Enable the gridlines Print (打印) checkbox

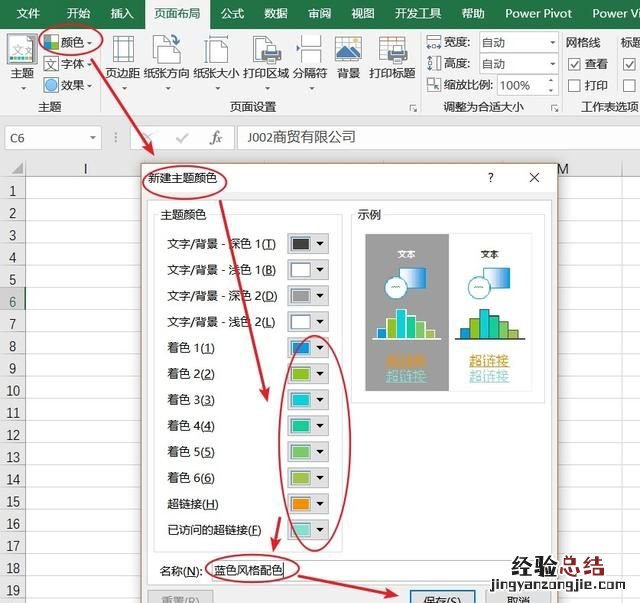574,86
